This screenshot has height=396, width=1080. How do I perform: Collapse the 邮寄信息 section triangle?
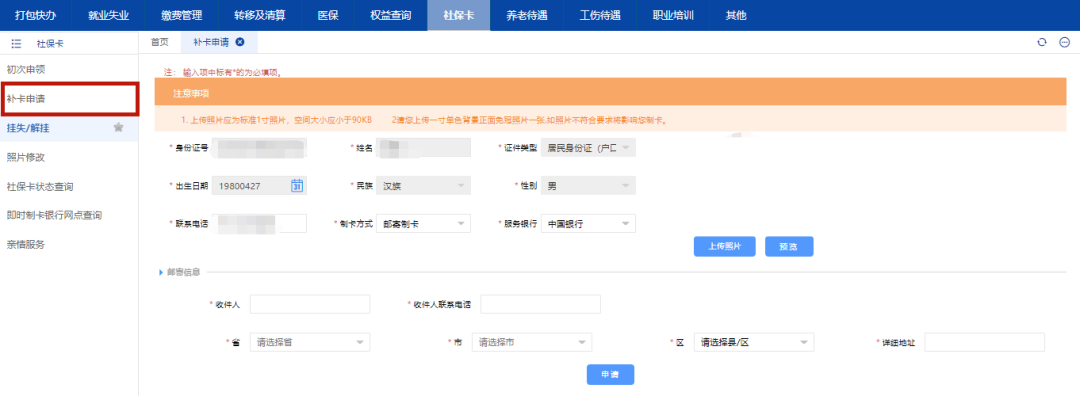click(161, 272)
